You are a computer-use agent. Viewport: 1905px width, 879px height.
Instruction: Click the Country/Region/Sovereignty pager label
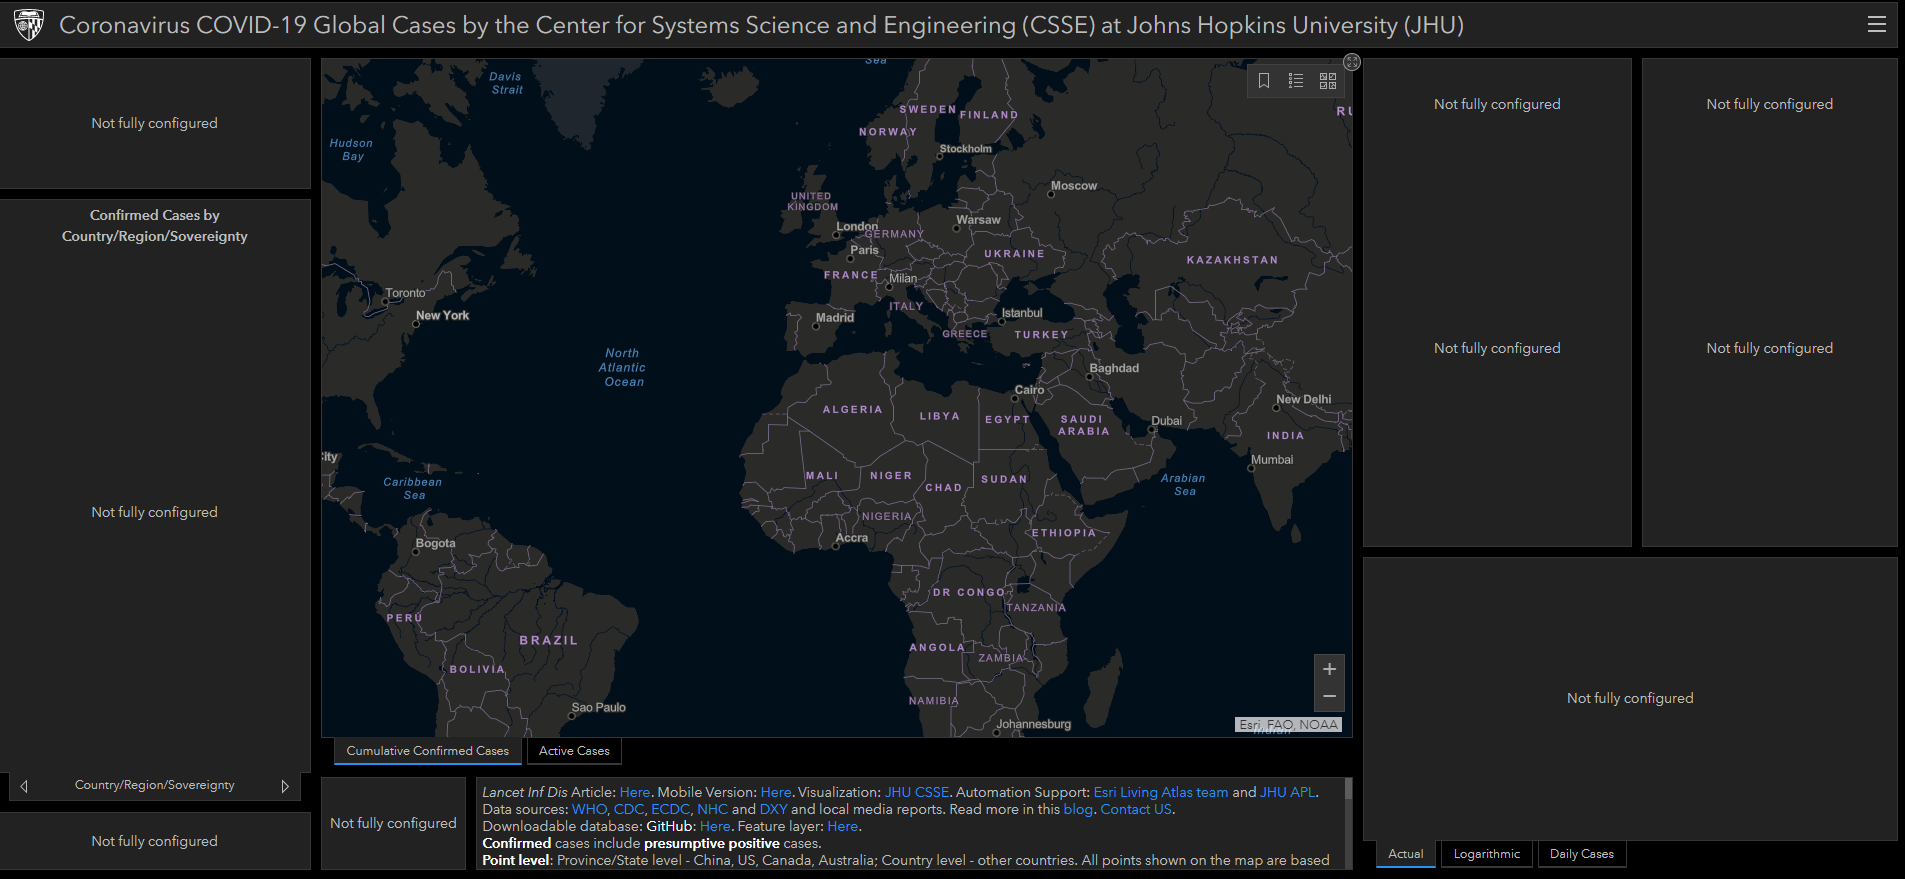pyautogui.click(x=155, y=785)
